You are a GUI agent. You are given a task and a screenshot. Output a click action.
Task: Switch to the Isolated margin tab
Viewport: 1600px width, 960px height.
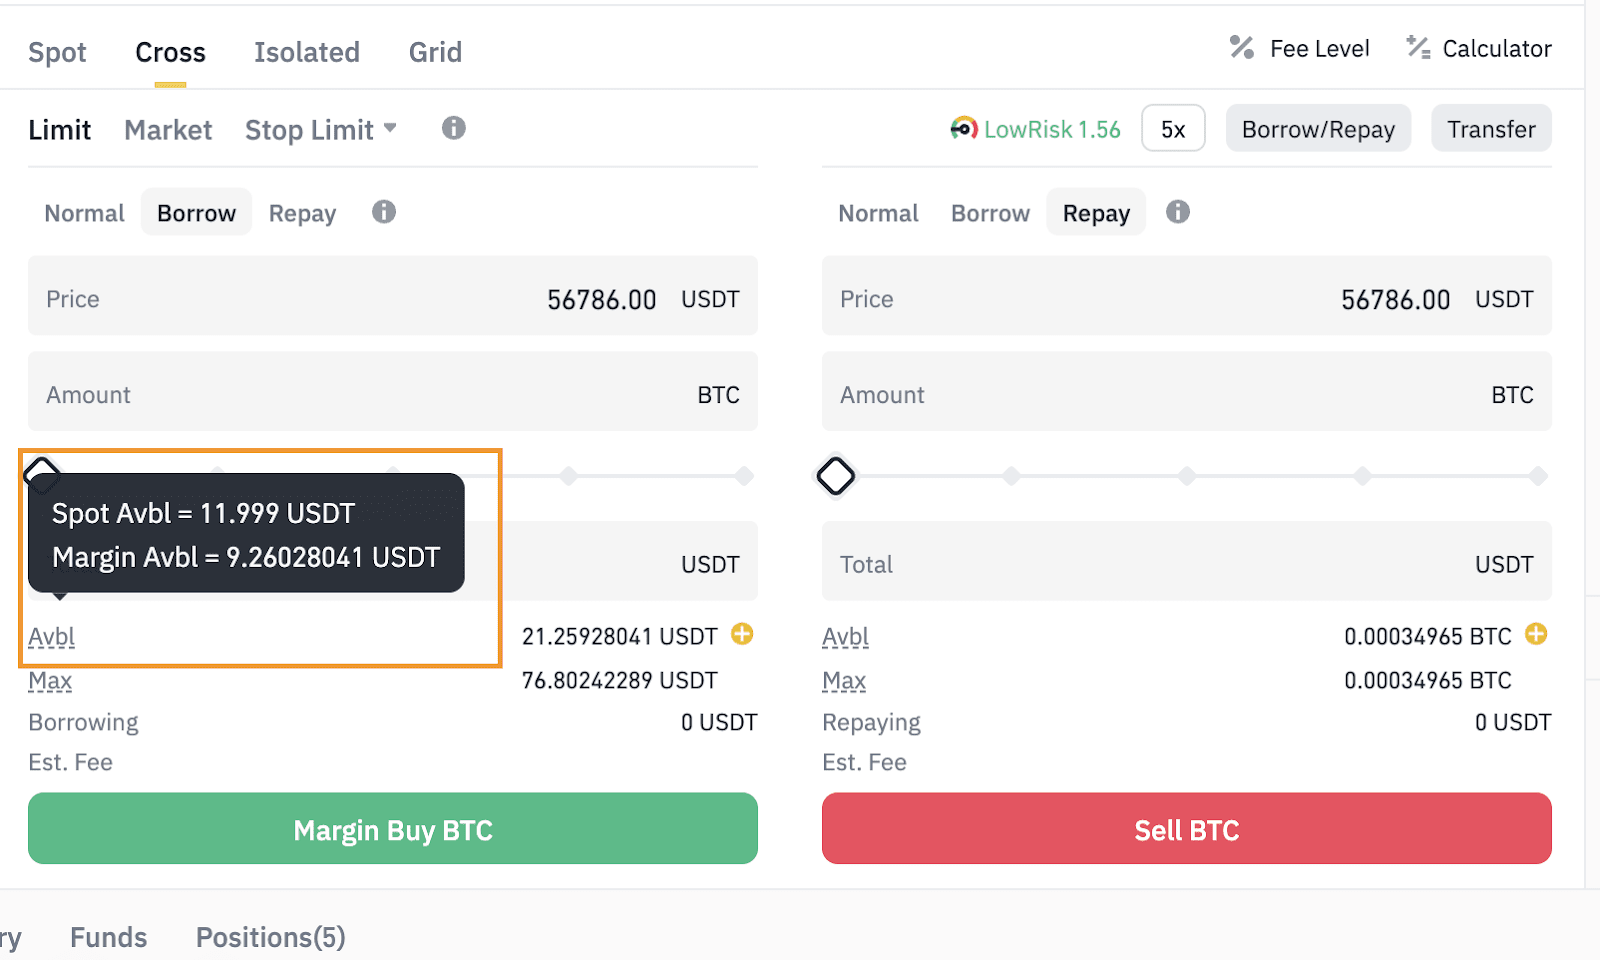[306, 52]
